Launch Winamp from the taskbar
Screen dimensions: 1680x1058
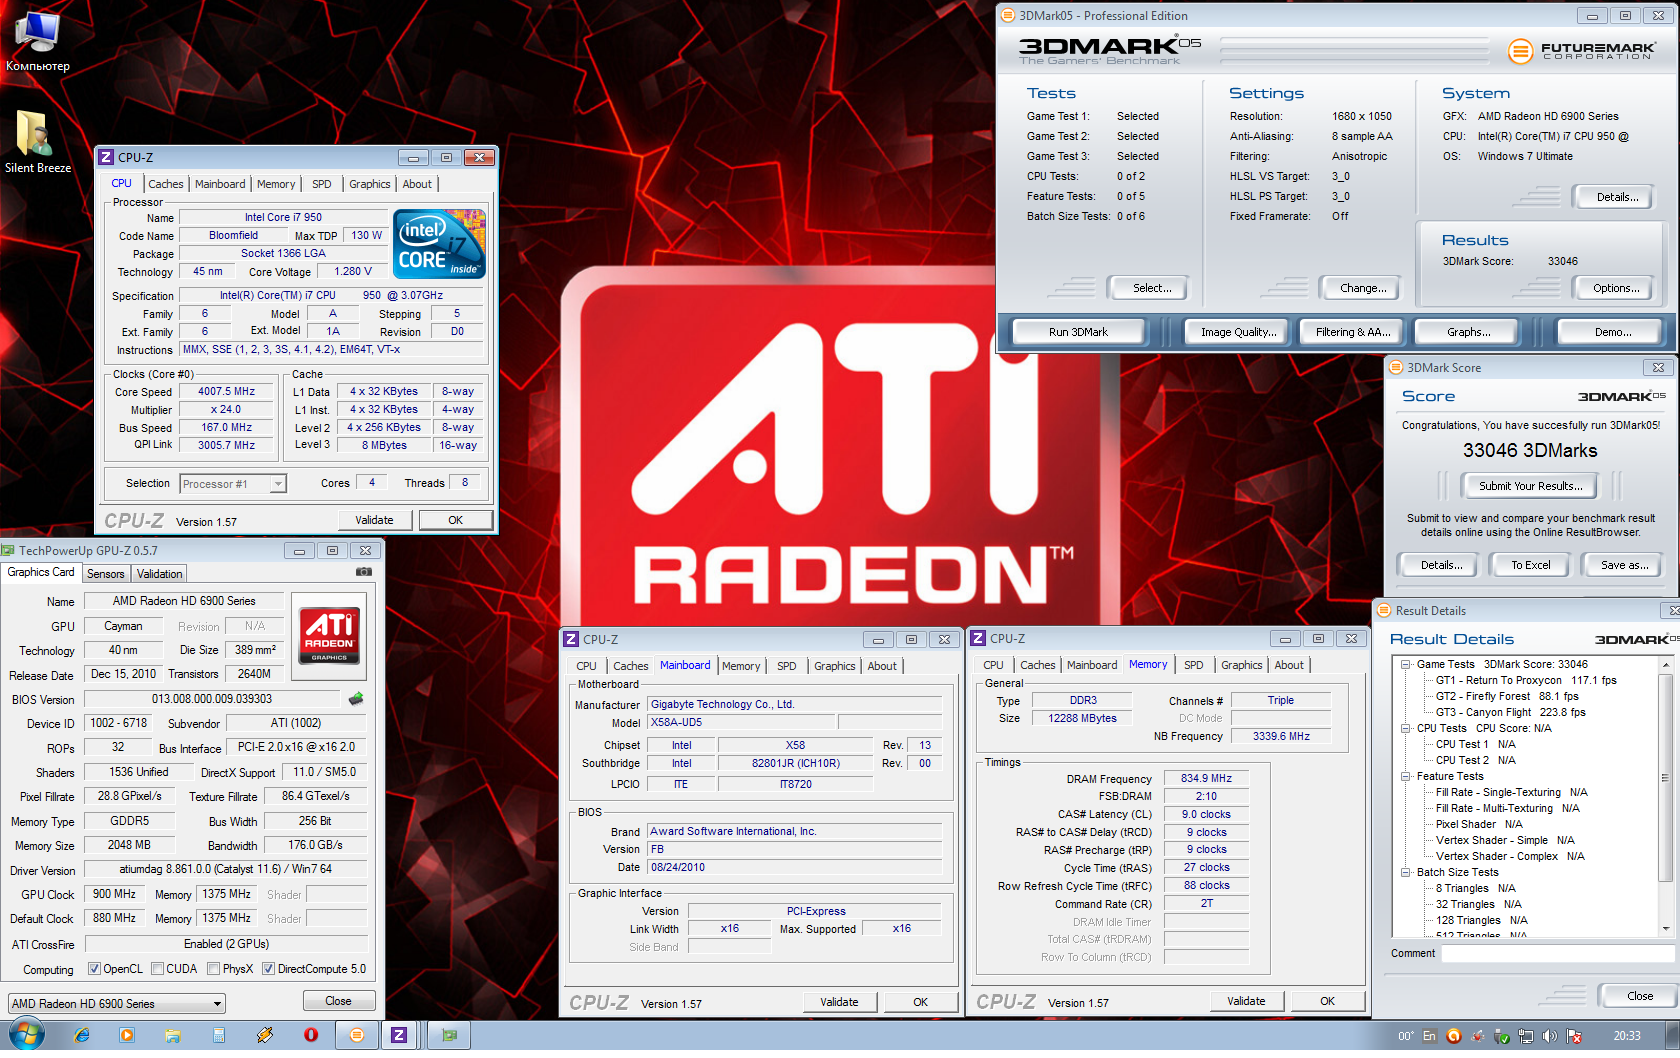tap(265, 1035)
